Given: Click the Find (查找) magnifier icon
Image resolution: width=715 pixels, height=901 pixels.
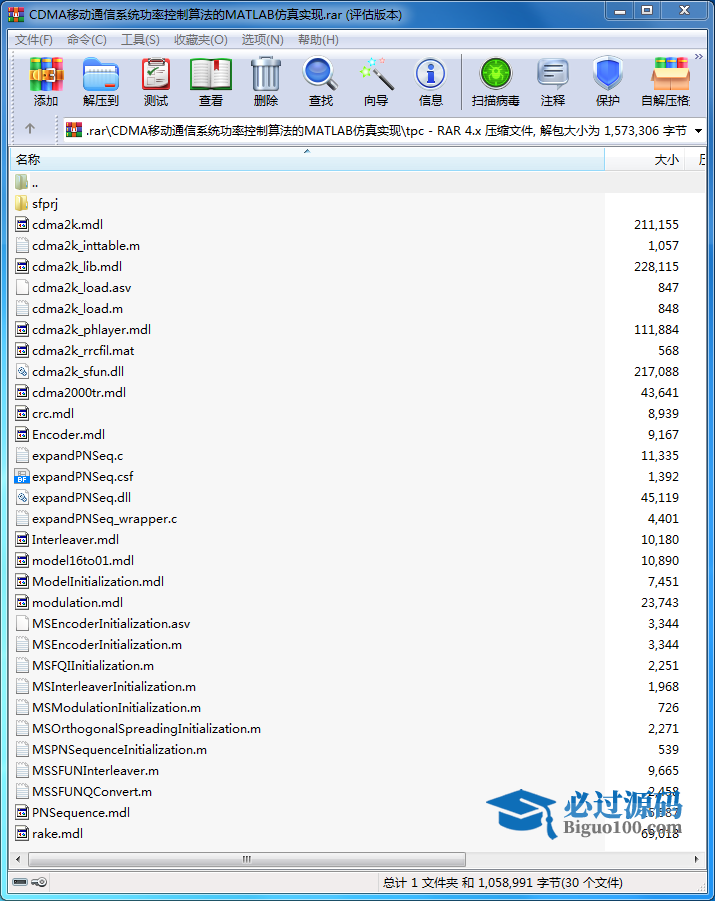Looking at the screenshot, I should [320, 75].
